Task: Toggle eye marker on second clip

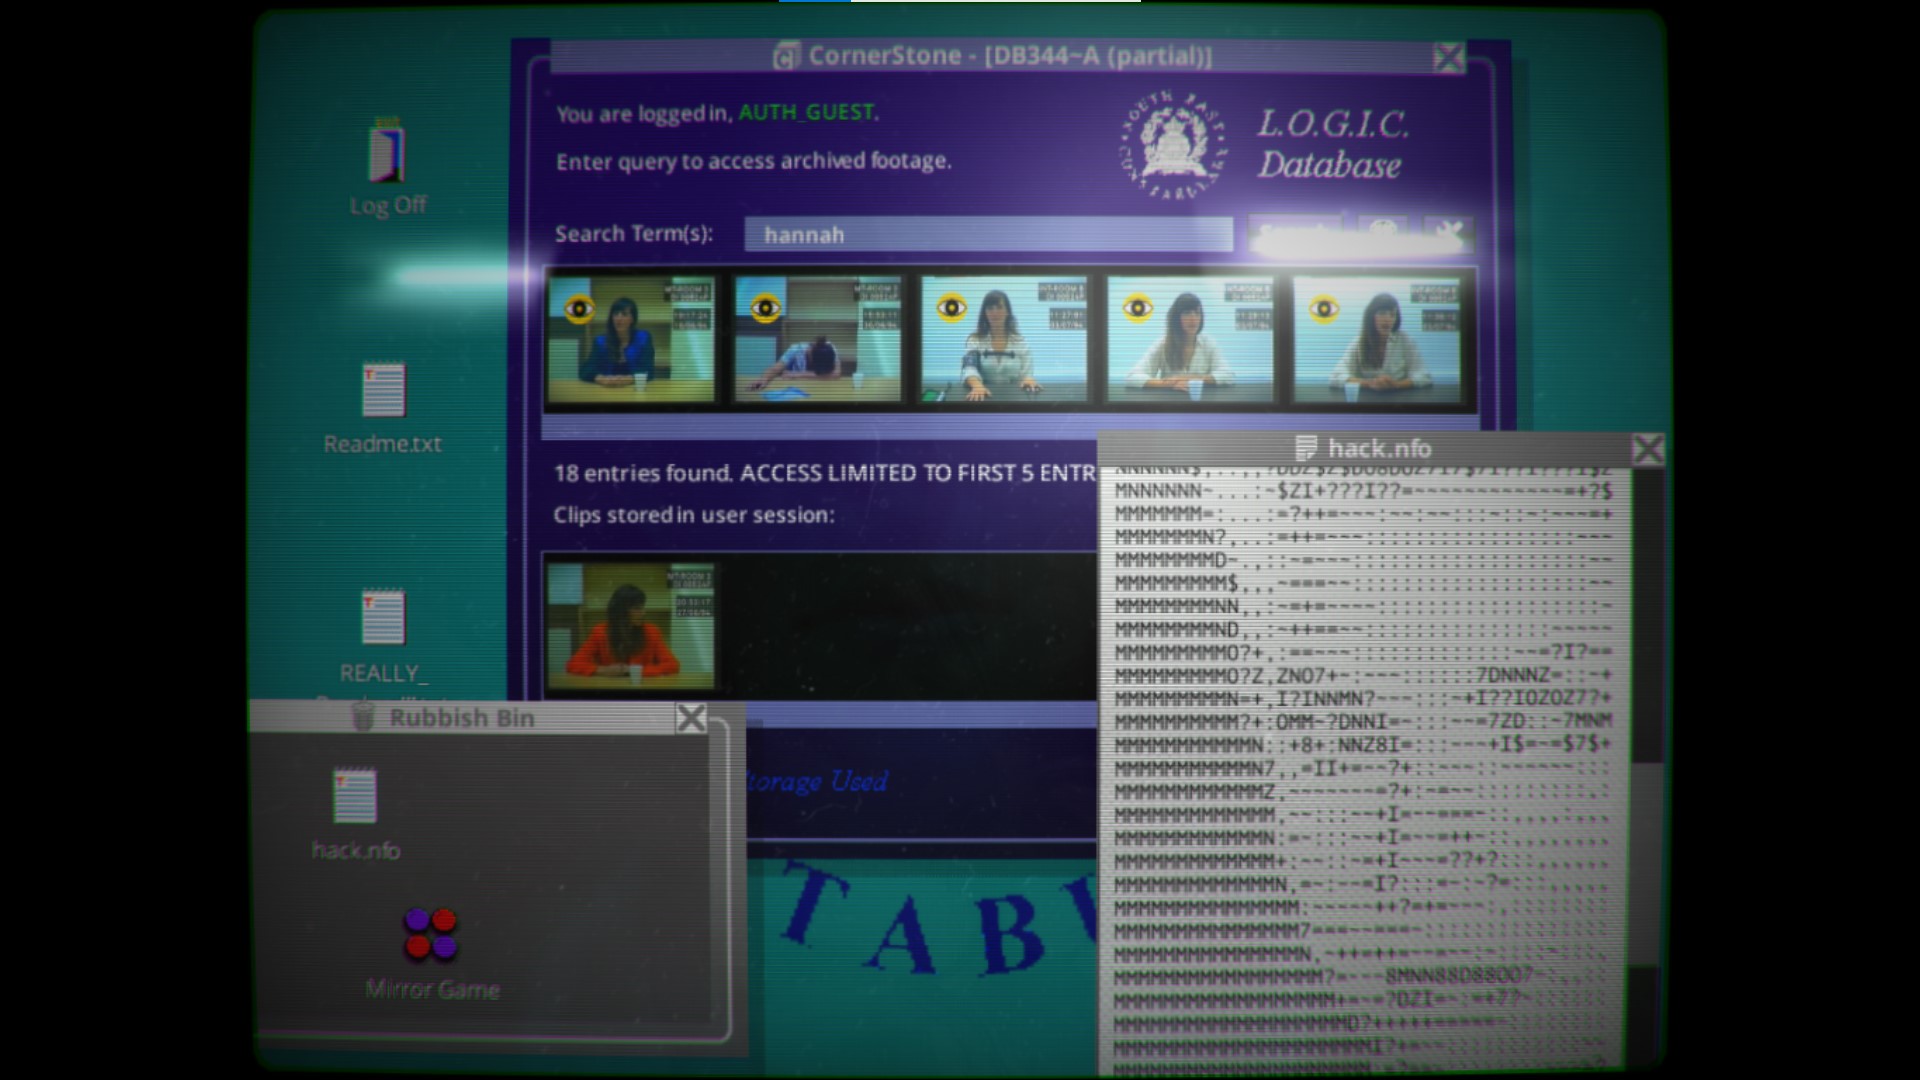Action: point(765,309)
